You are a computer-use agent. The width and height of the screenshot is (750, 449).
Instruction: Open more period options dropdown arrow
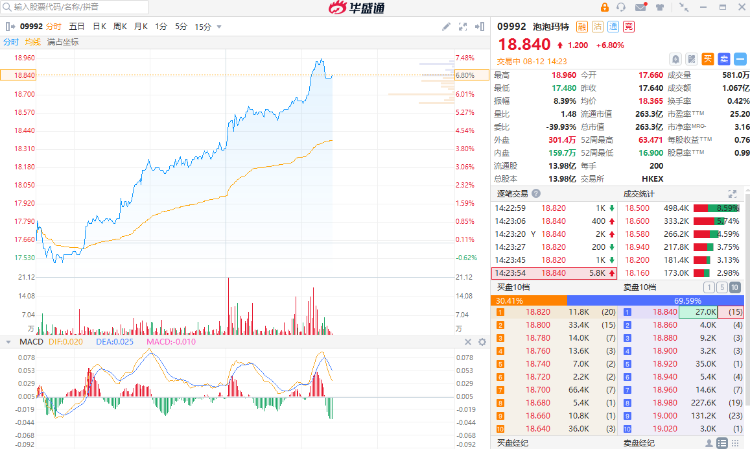pyautogui.click(x=219, y=27)
